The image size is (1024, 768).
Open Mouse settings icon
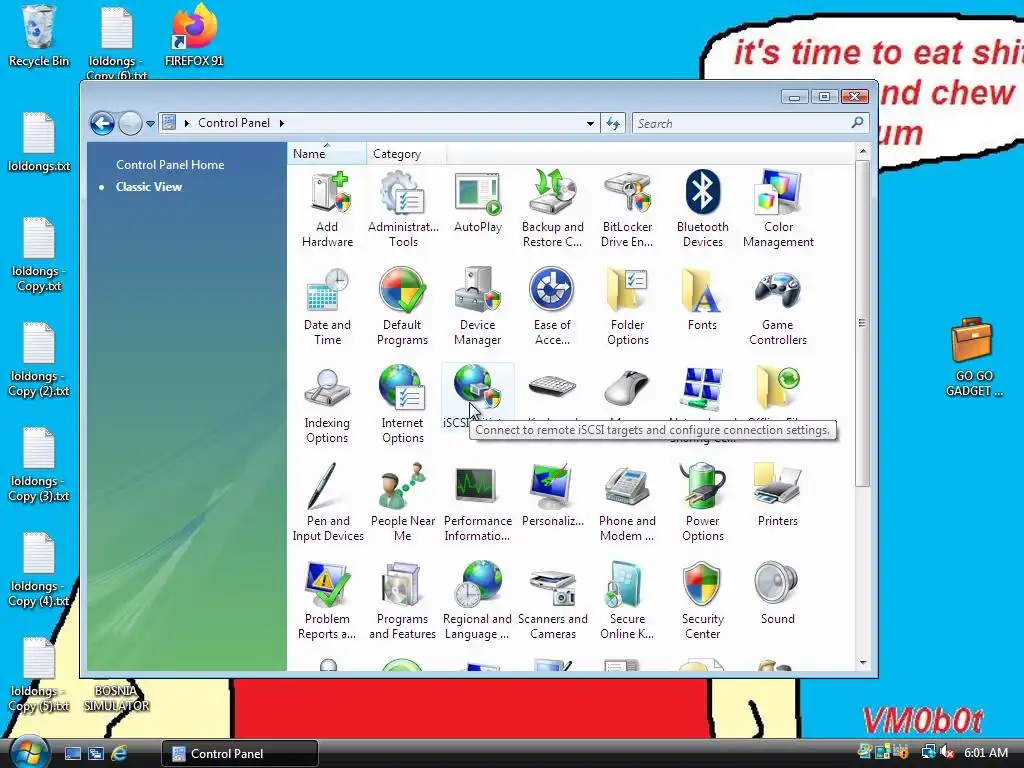point(627,387)
